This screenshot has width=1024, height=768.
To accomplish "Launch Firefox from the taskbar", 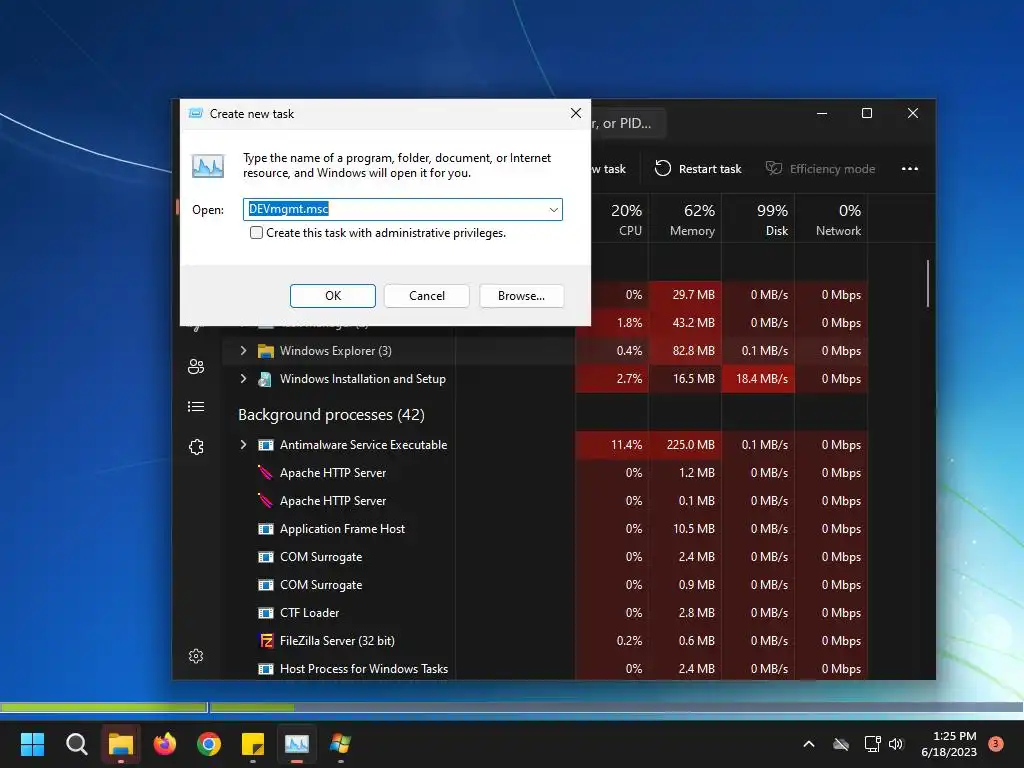I will (165, 744).
